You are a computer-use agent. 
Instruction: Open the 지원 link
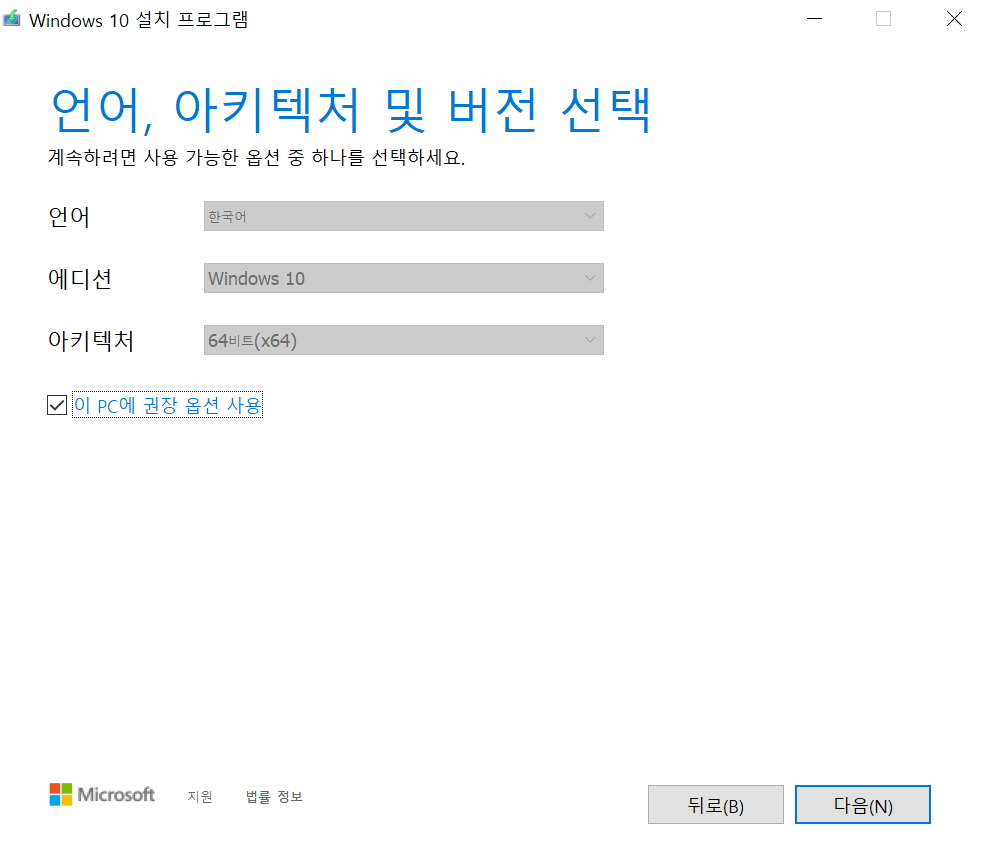[200, 797]
